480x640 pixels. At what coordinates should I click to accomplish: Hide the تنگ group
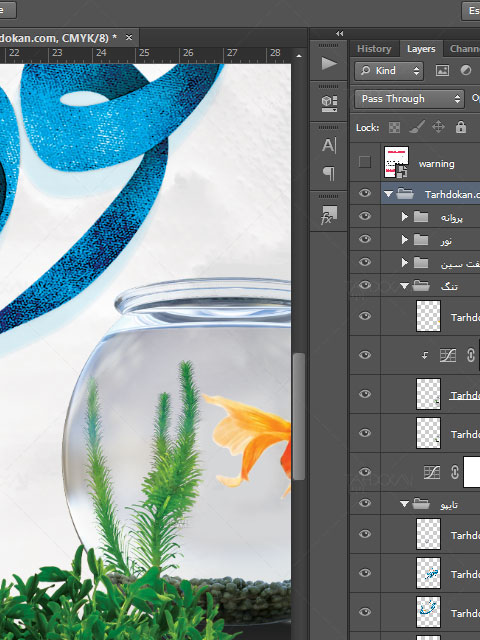[365, 285]
